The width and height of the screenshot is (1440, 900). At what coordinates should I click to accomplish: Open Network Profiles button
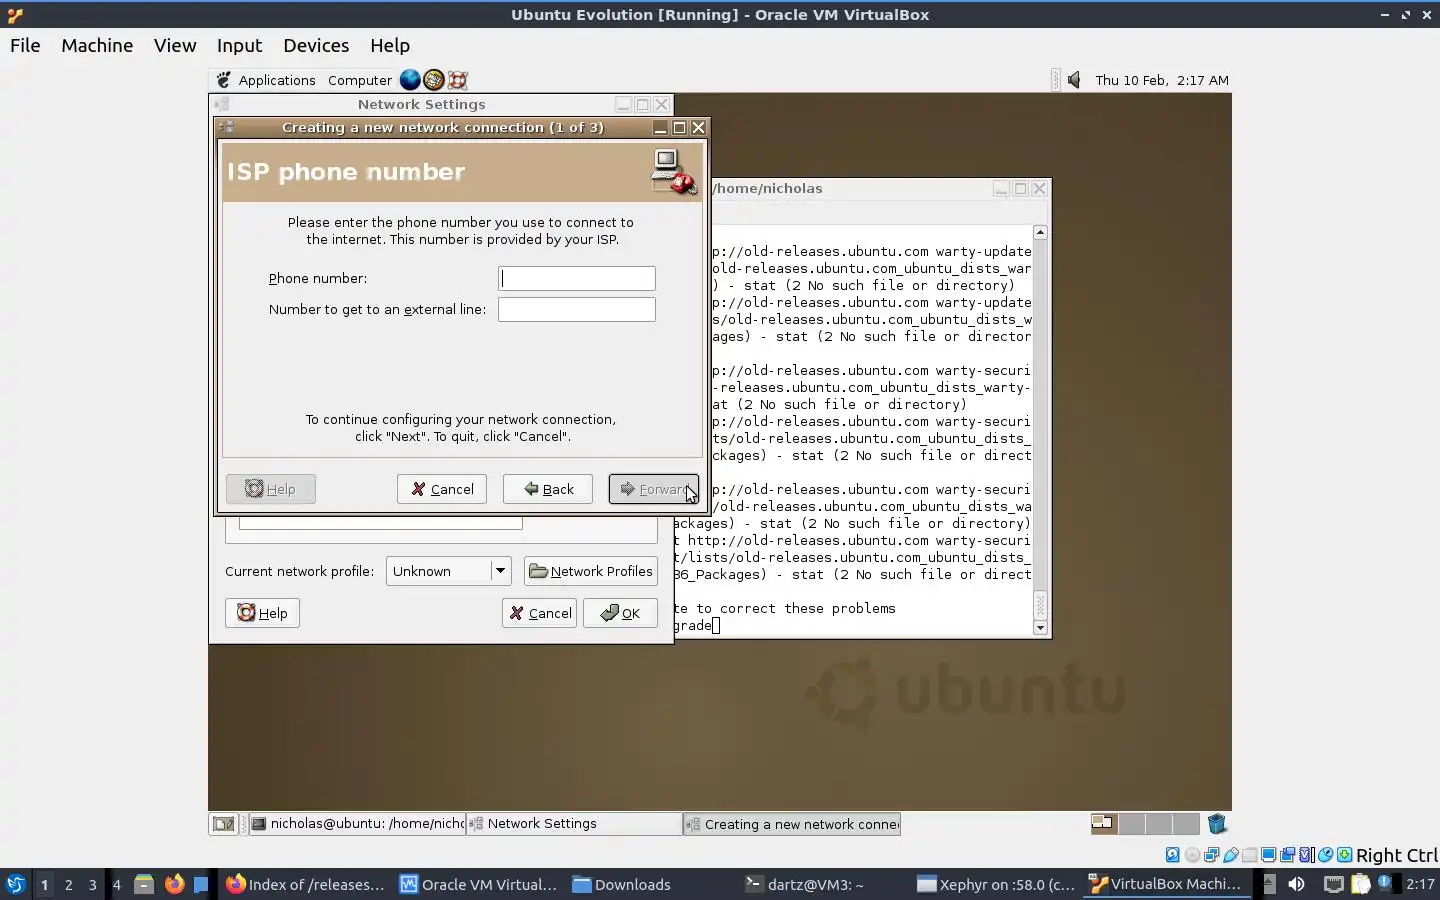(x=591, y=571)
